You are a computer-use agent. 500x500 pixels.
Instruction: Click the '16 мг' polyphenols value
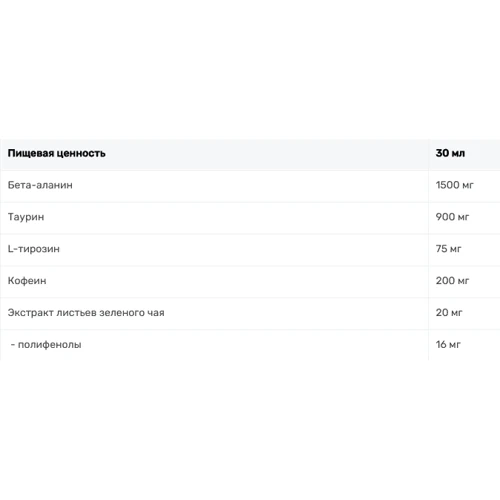(448, 345)
